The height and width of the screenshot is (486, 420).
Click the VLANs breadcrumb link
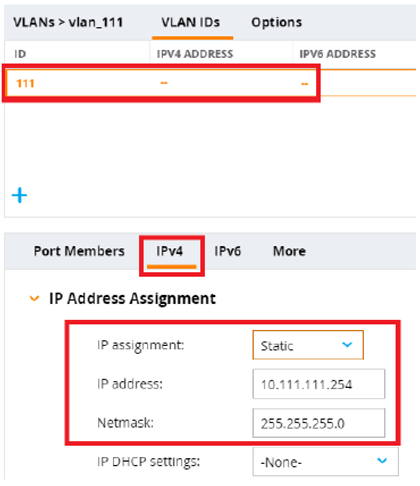click(34, 22)
